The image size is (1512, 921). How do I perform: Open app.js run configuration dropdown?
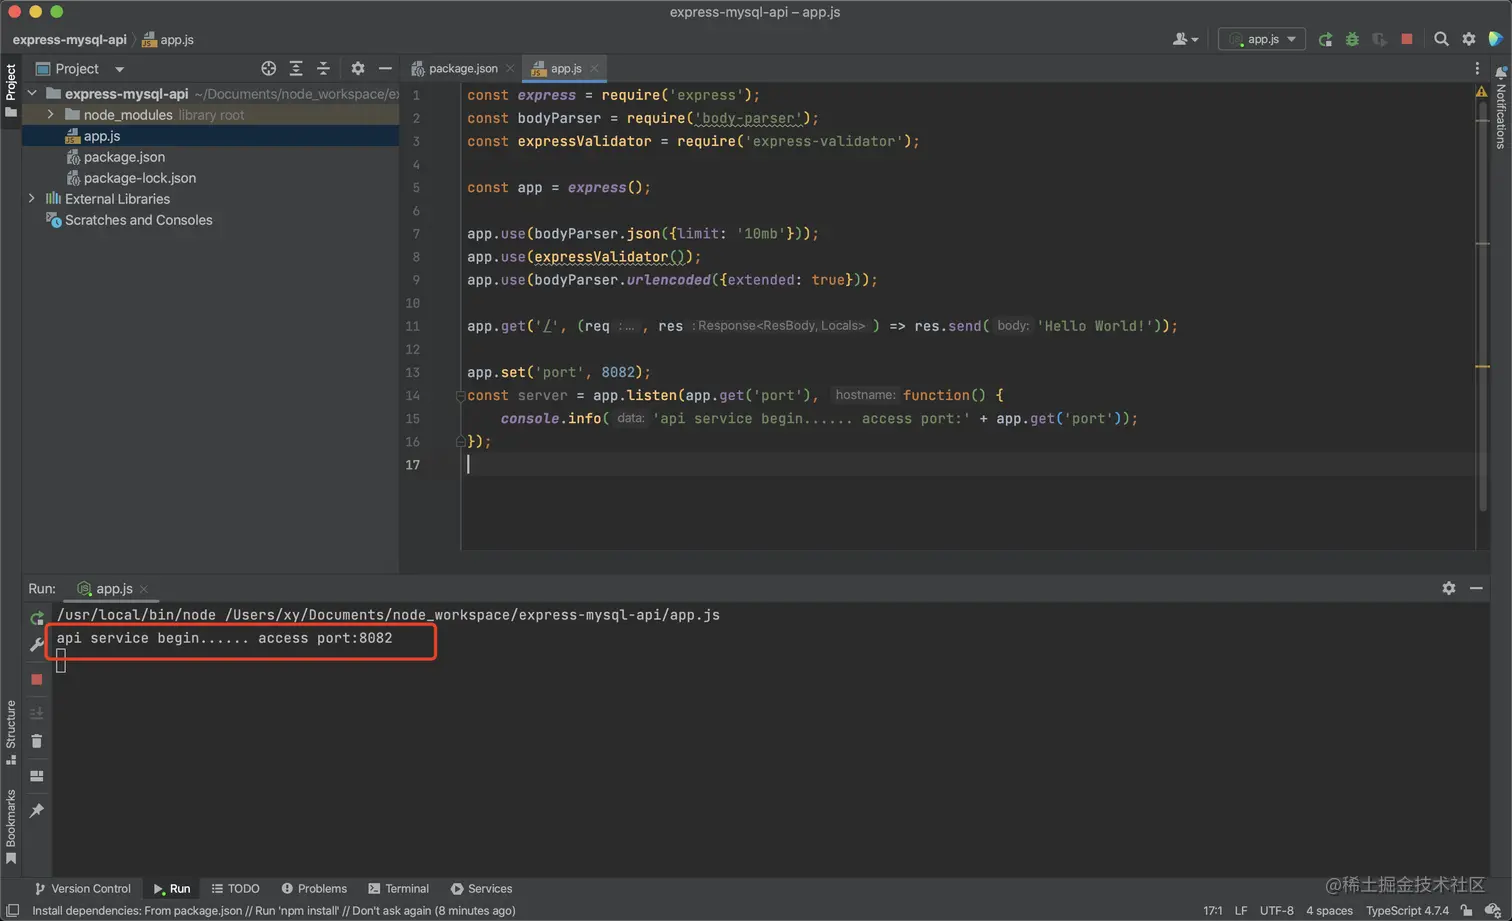click(x=1262, y=39)
